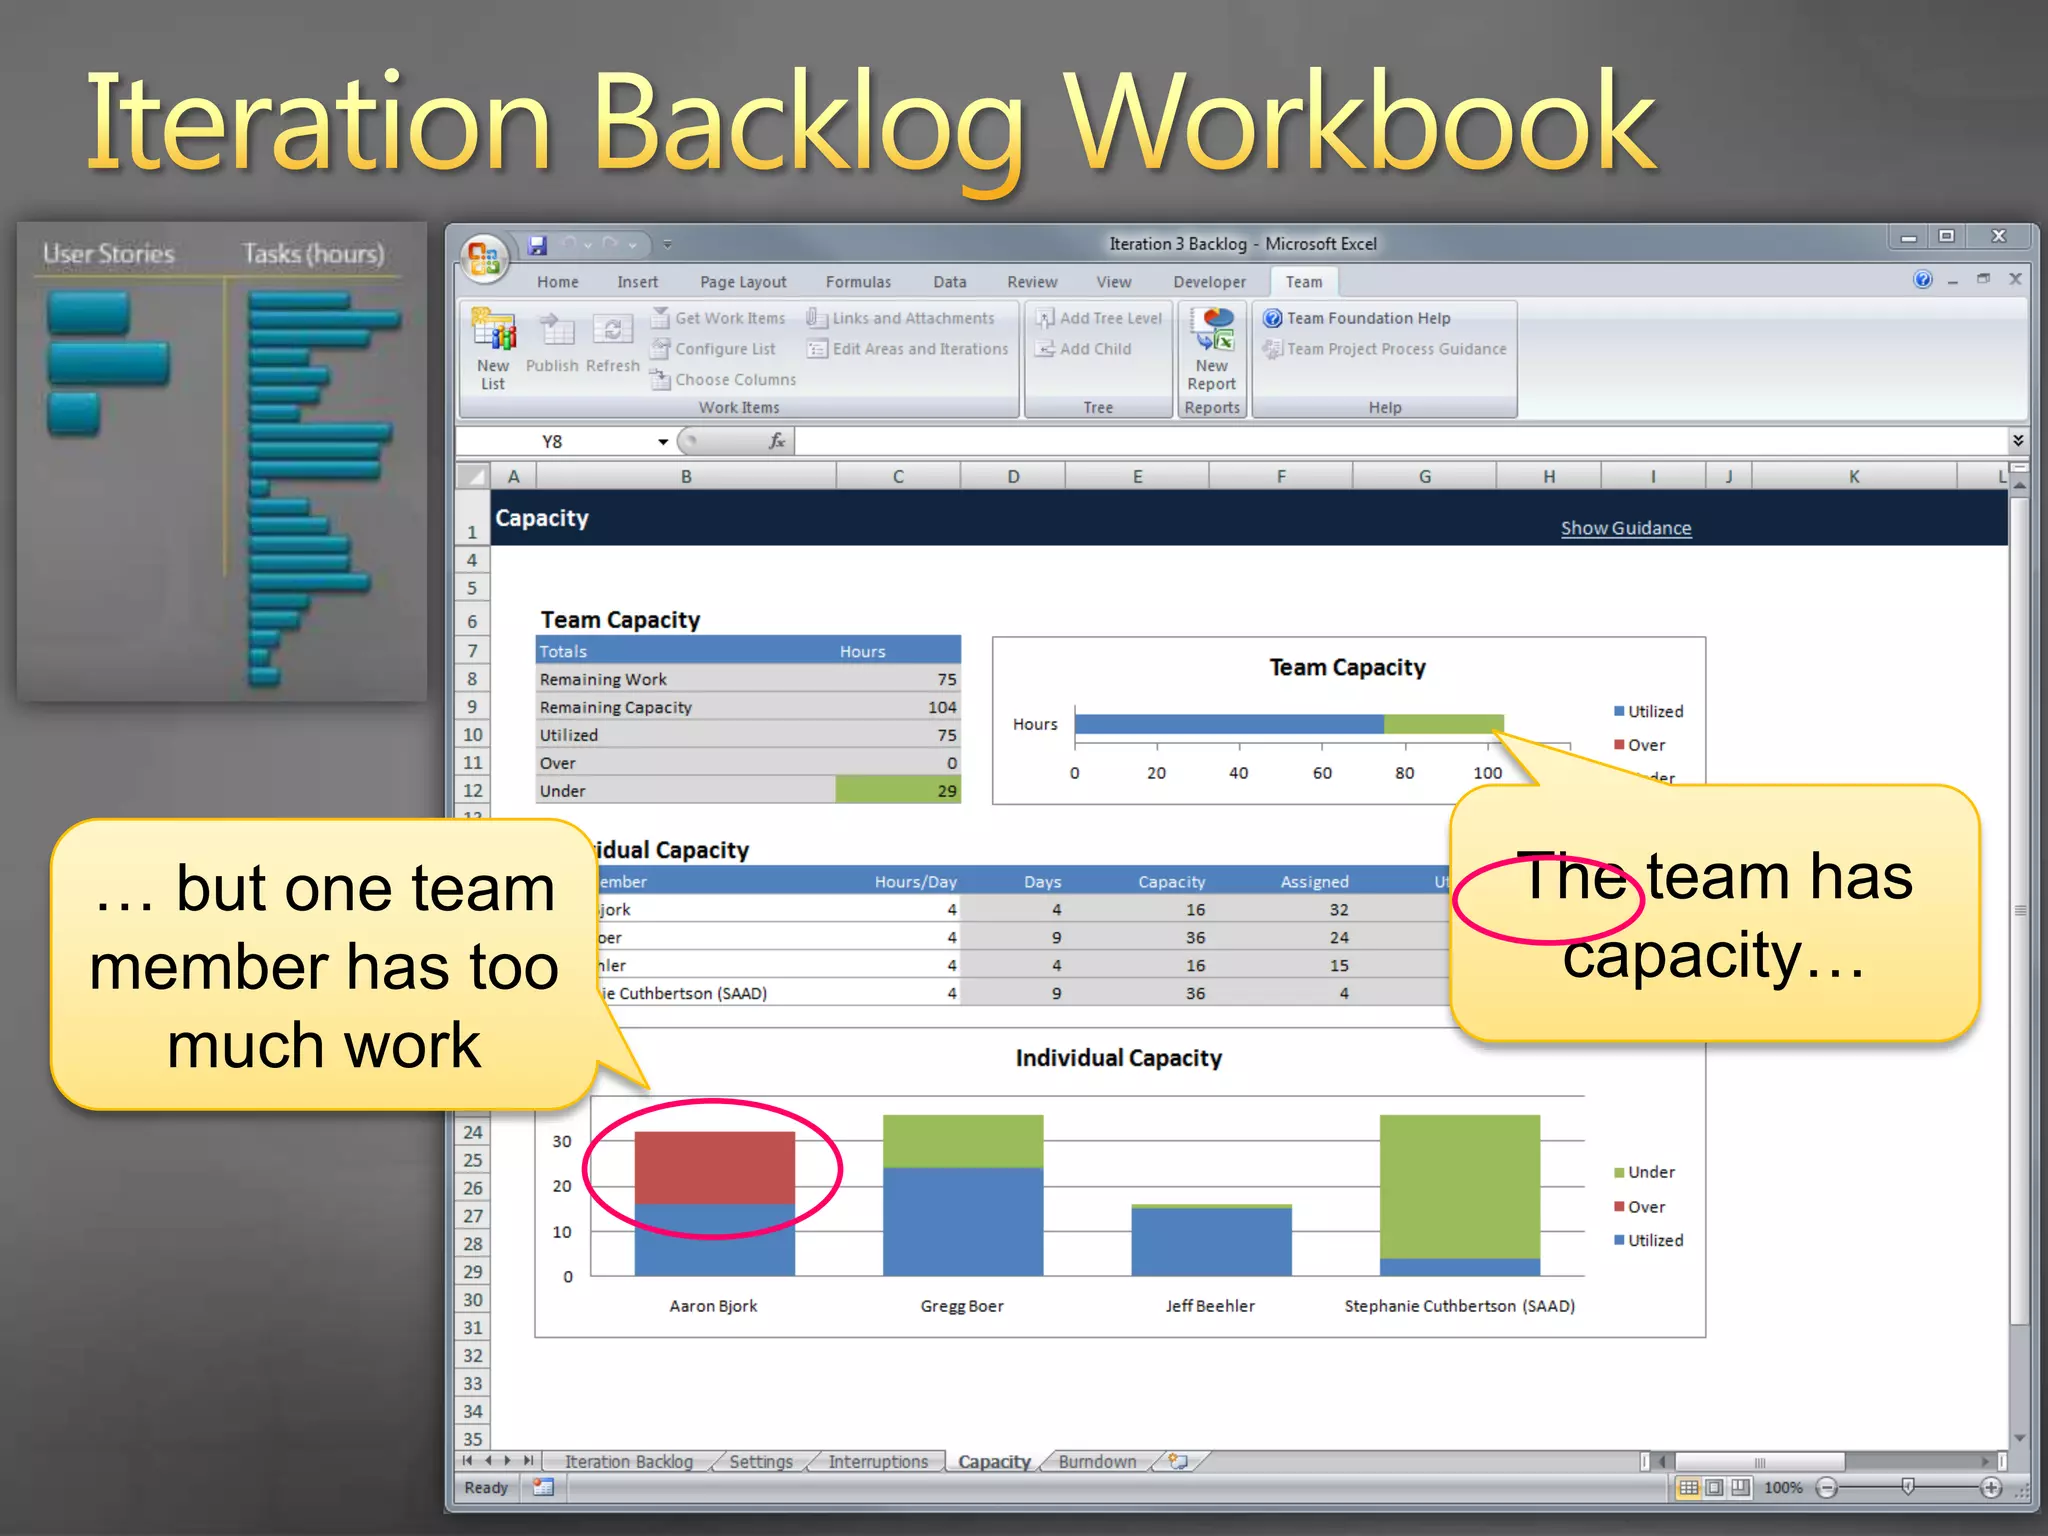Click the insert function fx icon
Screen dimensions: 2048x1536
click(x=776, y=441)
